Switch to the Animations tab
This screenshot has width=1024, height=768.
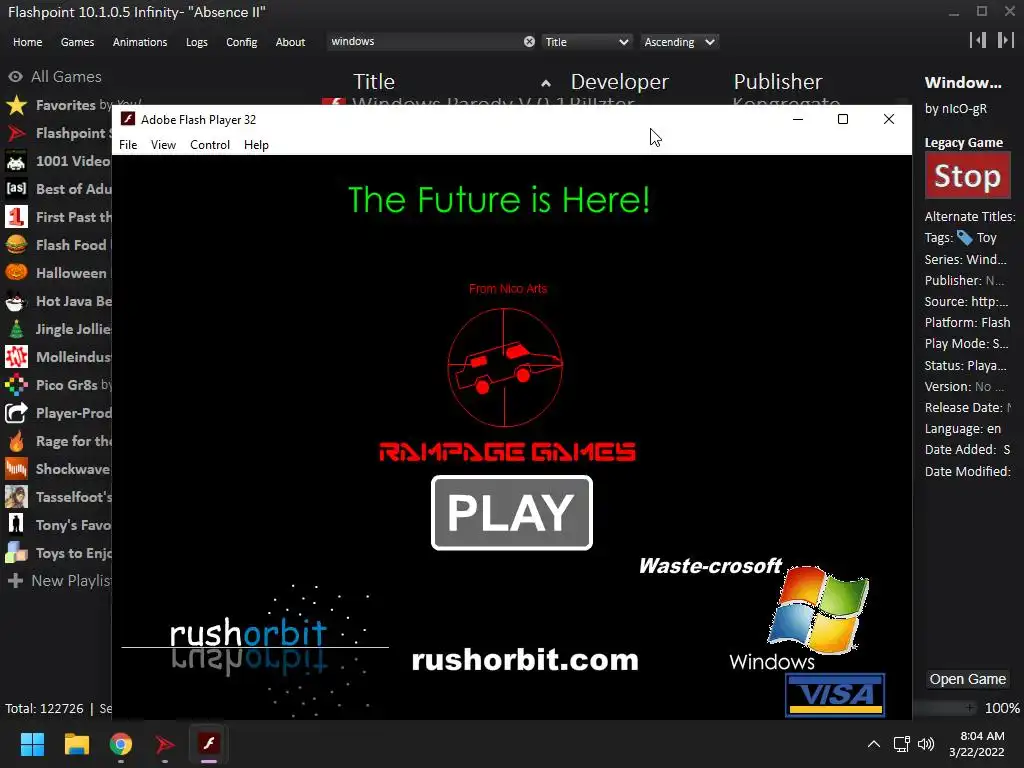140,42
